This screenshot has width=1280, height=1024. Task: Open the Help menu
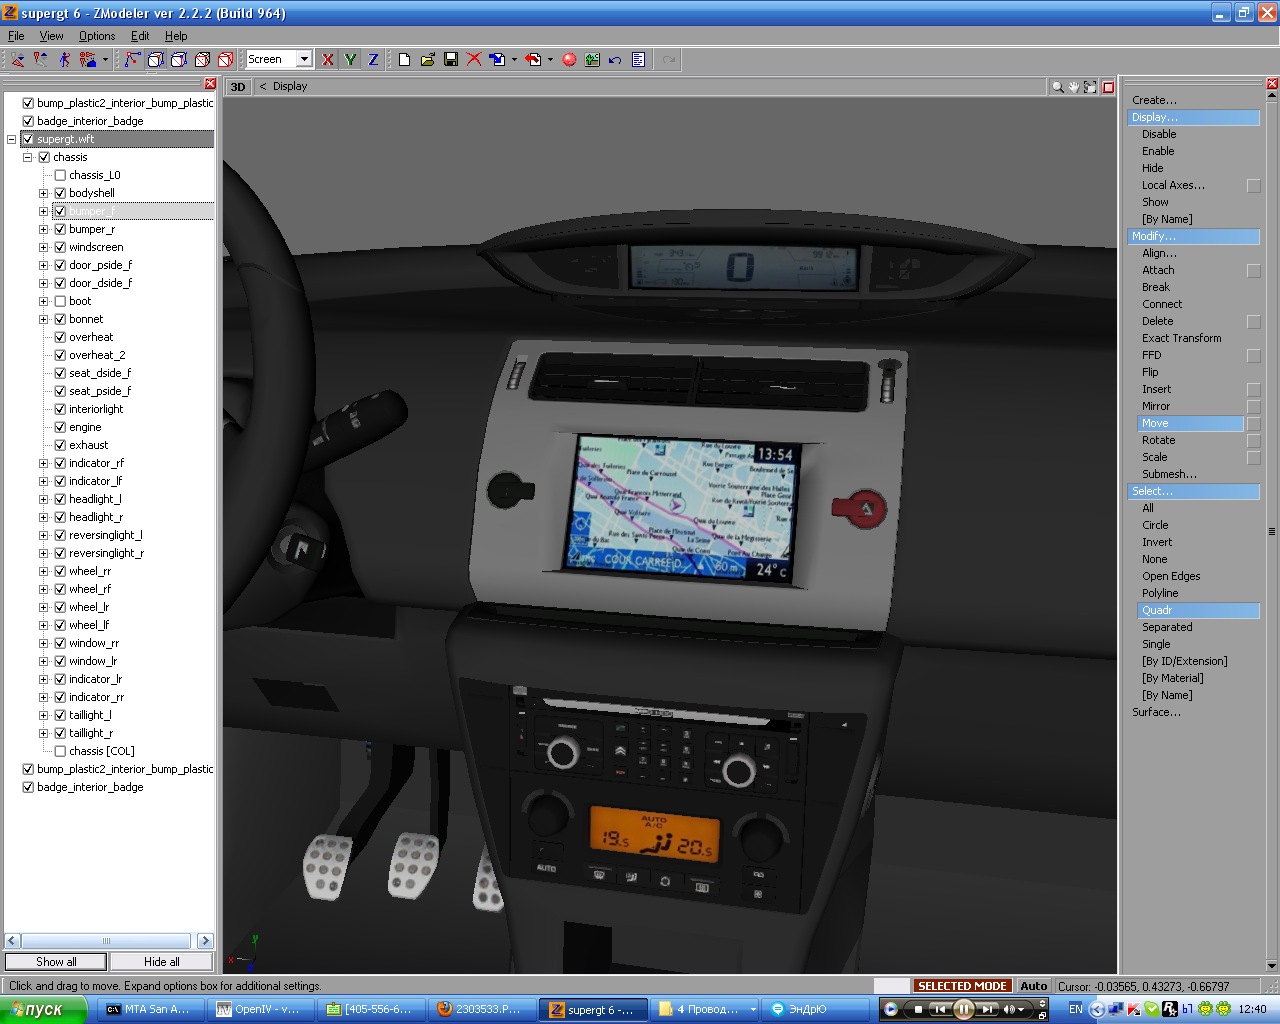pyautogui.click(x=176, y=36)
